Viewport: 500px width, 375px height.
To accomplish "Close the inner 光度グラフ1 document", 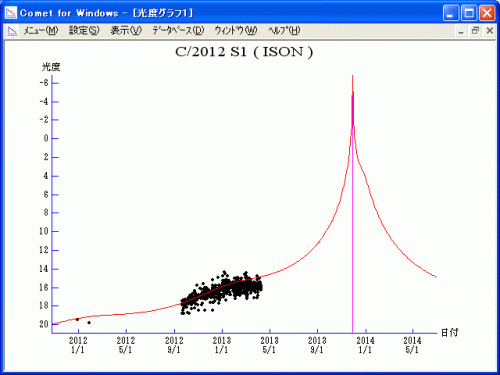I will click(x=490, y=31).
